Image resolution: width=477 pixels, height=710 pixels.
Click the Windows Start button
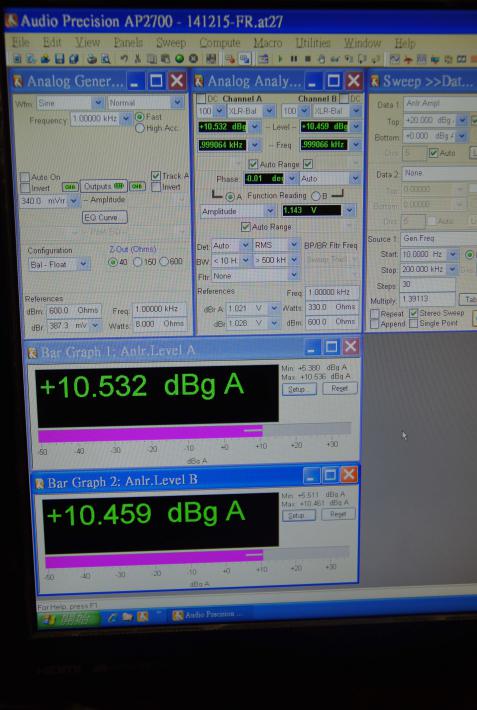tap(68, 618)
